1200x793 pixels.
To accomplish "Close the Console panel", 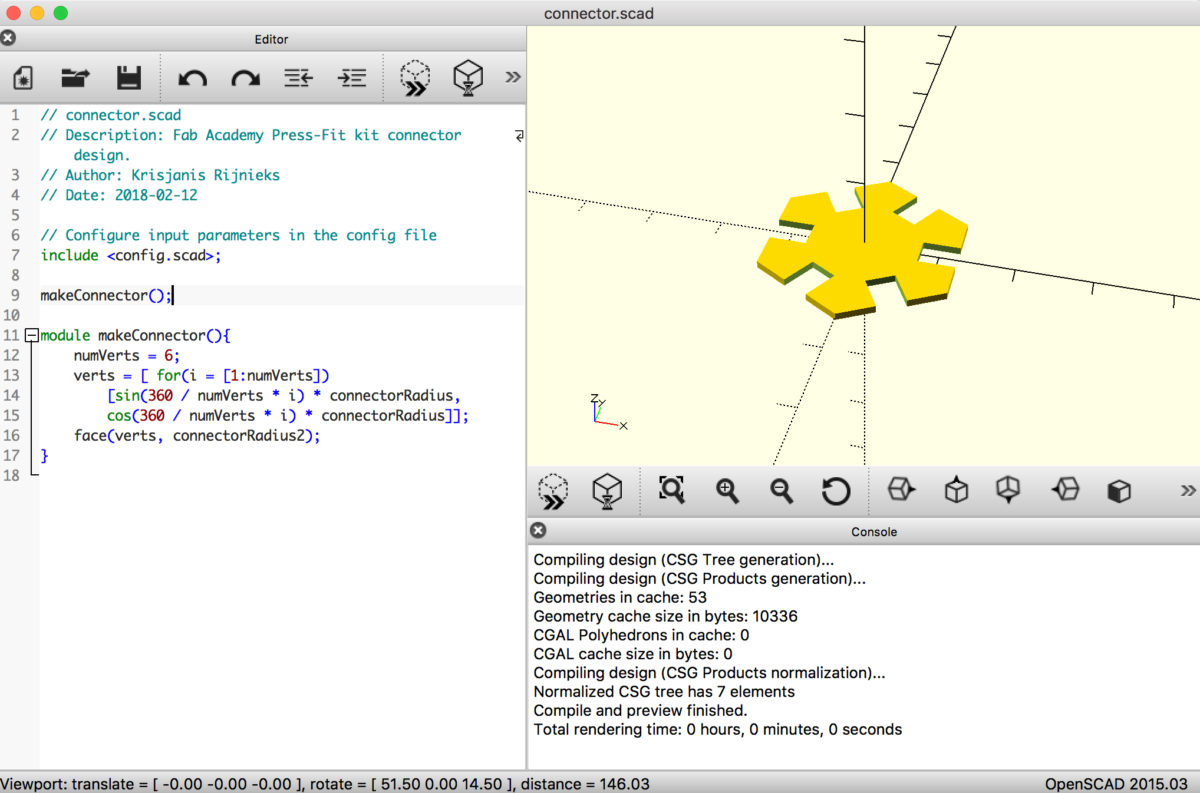I will pos(538,530).
